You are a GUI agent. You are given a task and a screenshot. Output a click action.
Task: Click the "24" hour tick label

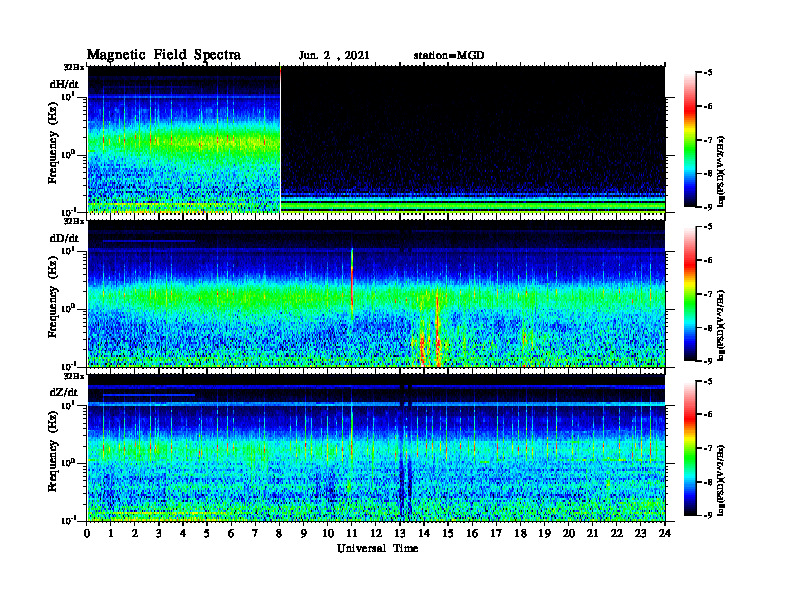pyautogui.click(x=665, y=534)
